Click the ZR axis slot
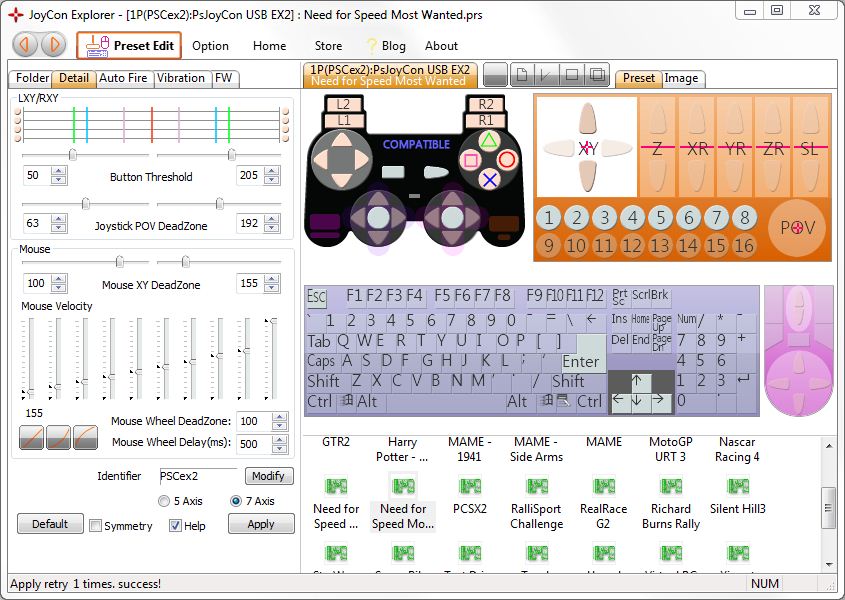The width and height of the screenshot is (845, 600). pos(773,147)
